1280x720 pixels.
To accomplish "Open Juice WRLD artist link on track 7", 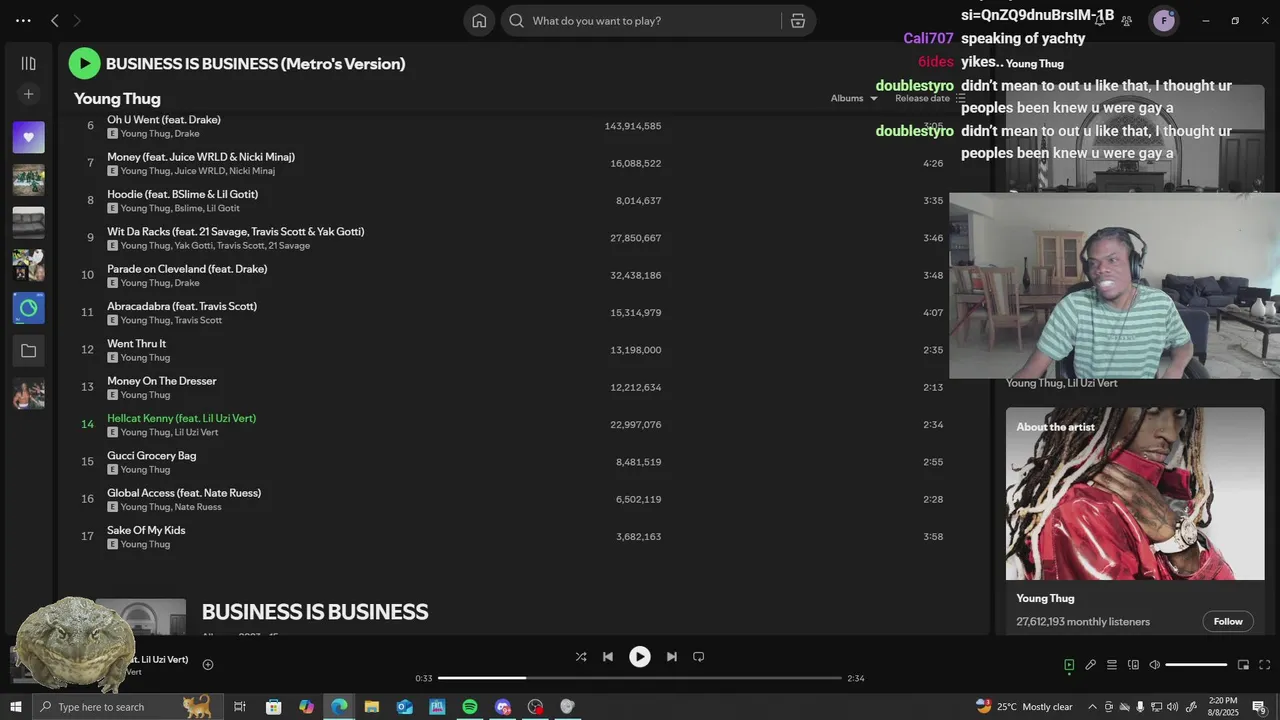I will 199,171.
